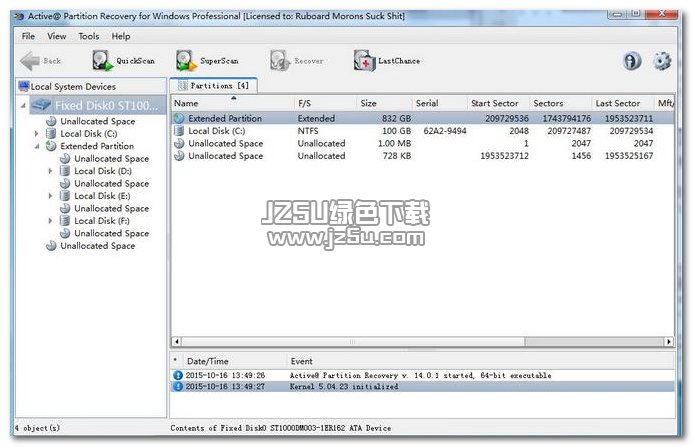
Task: Select Local Disk (F:) in the tree
Action: [102, 221]
